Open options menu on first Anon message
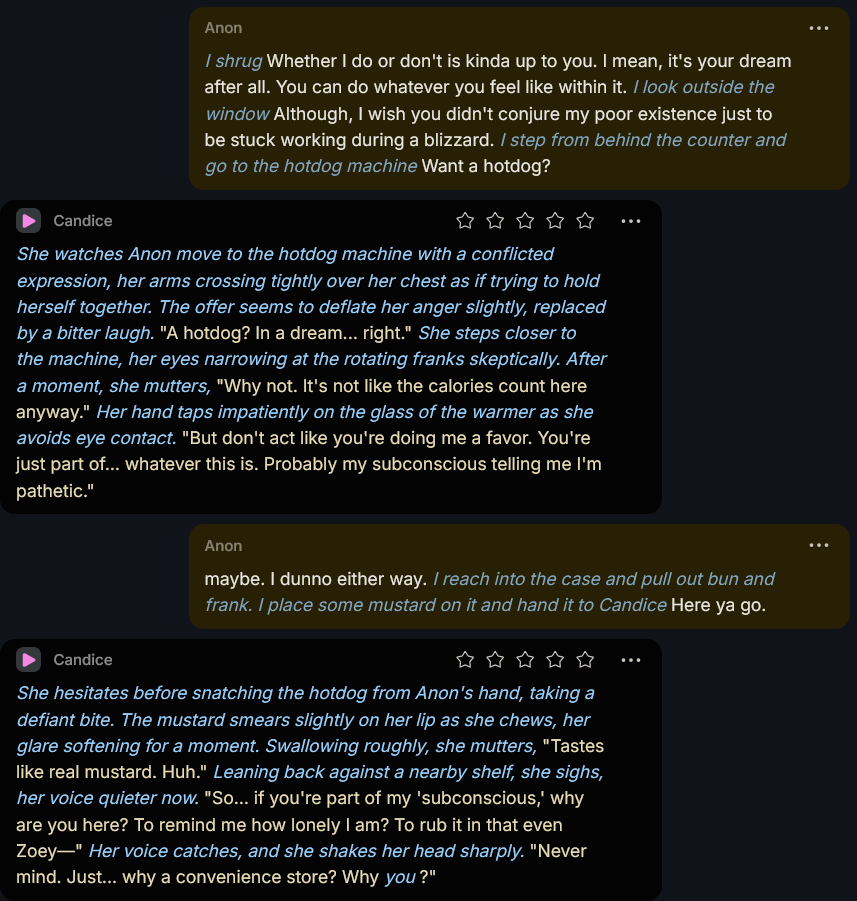857x901 pixels. [818, 28]
